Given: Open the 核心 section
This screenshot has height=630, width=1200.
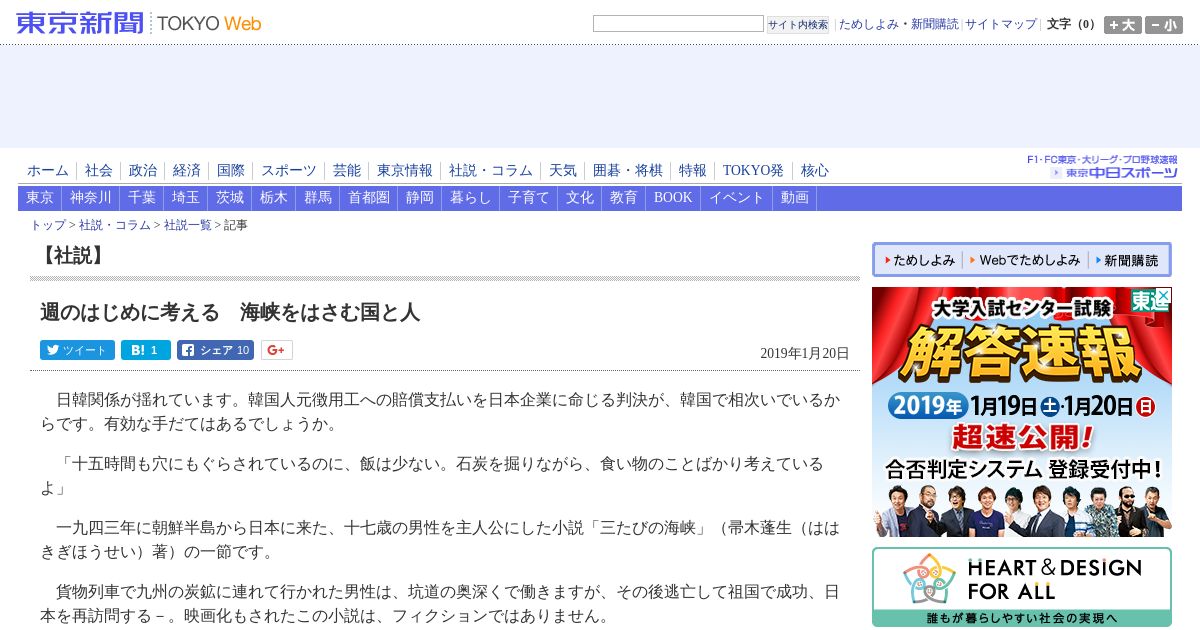Looking at the screenshot, I should pyautogui.click(x=815, y=171).
